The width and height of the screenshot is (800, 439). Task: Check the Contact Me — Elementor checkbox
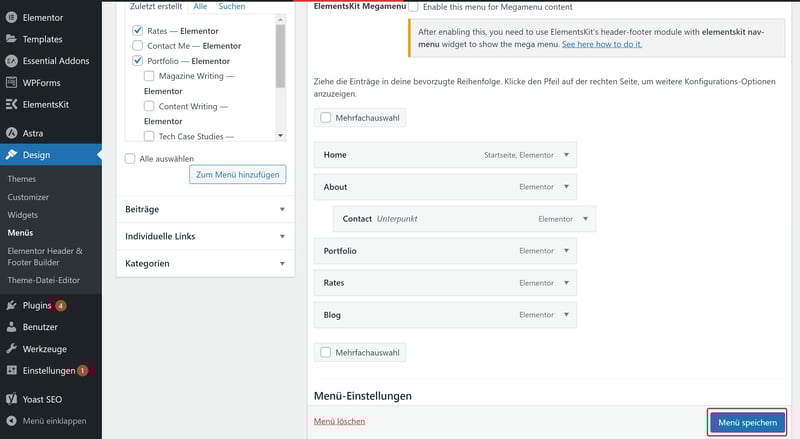pos(137,46)
